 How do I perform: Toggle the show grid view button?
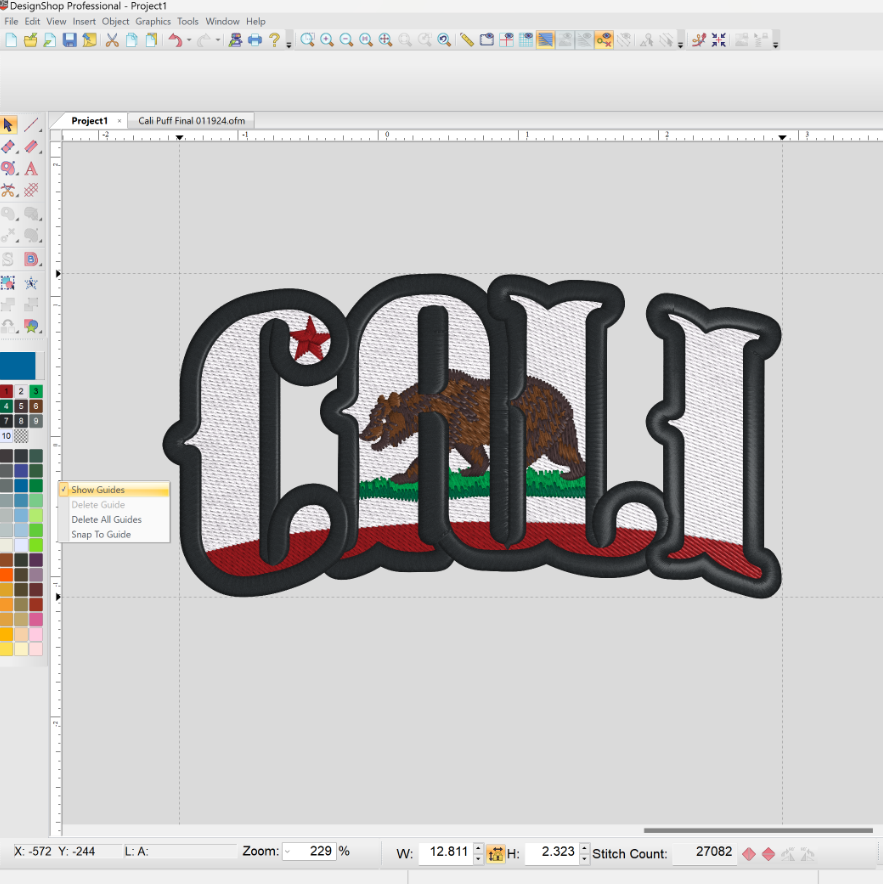[x=526, y=40]
